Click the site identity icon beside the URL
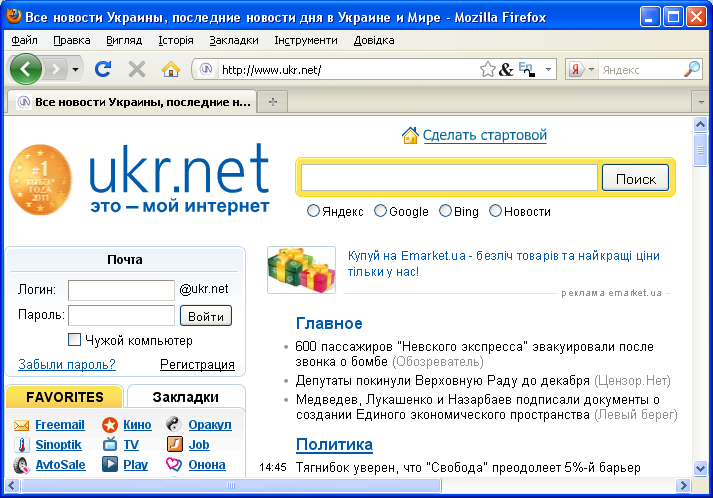Image resolution: width=713 pixels, height=498 pixels. (206, 70)
